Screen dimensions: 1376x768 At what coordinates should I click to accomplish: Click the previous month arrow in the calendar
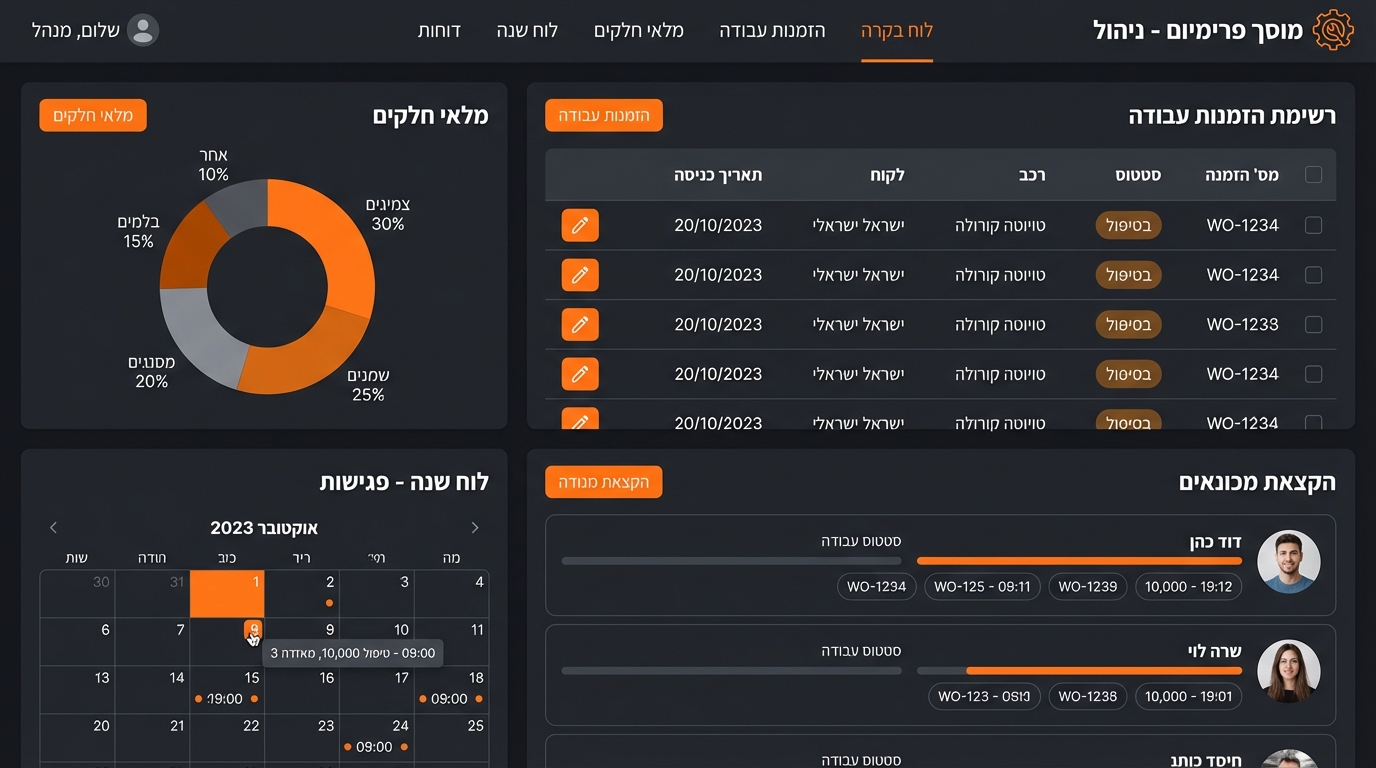475,527
